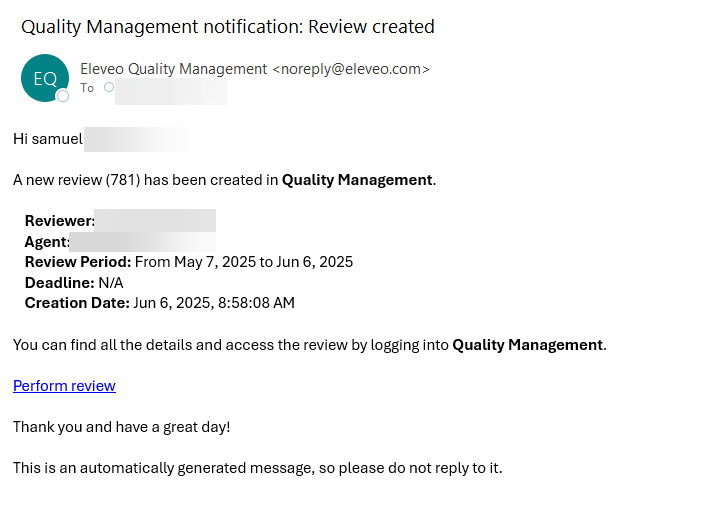
Task: Click the bold Reviewer label
Action: click(60, 221)
